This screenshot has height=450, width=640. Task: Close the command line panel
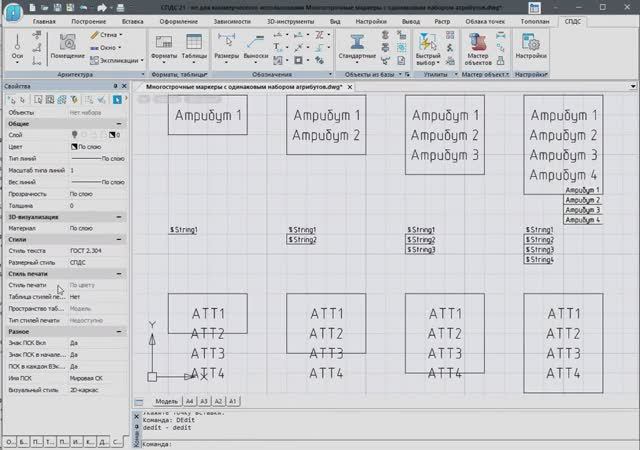click(137, 417)
